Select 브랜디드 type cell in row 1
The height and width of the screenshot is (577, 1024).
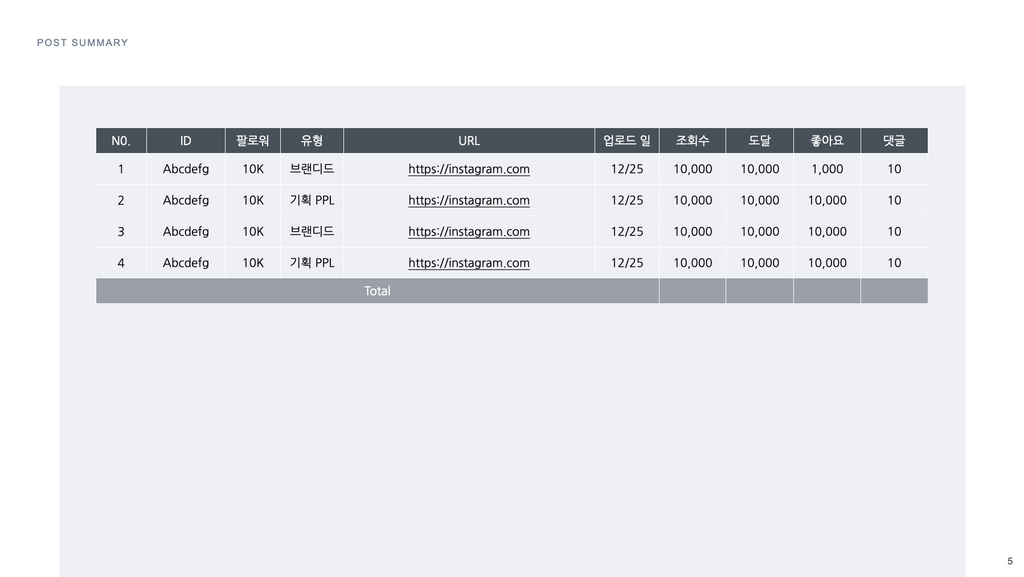click(312, 169)
